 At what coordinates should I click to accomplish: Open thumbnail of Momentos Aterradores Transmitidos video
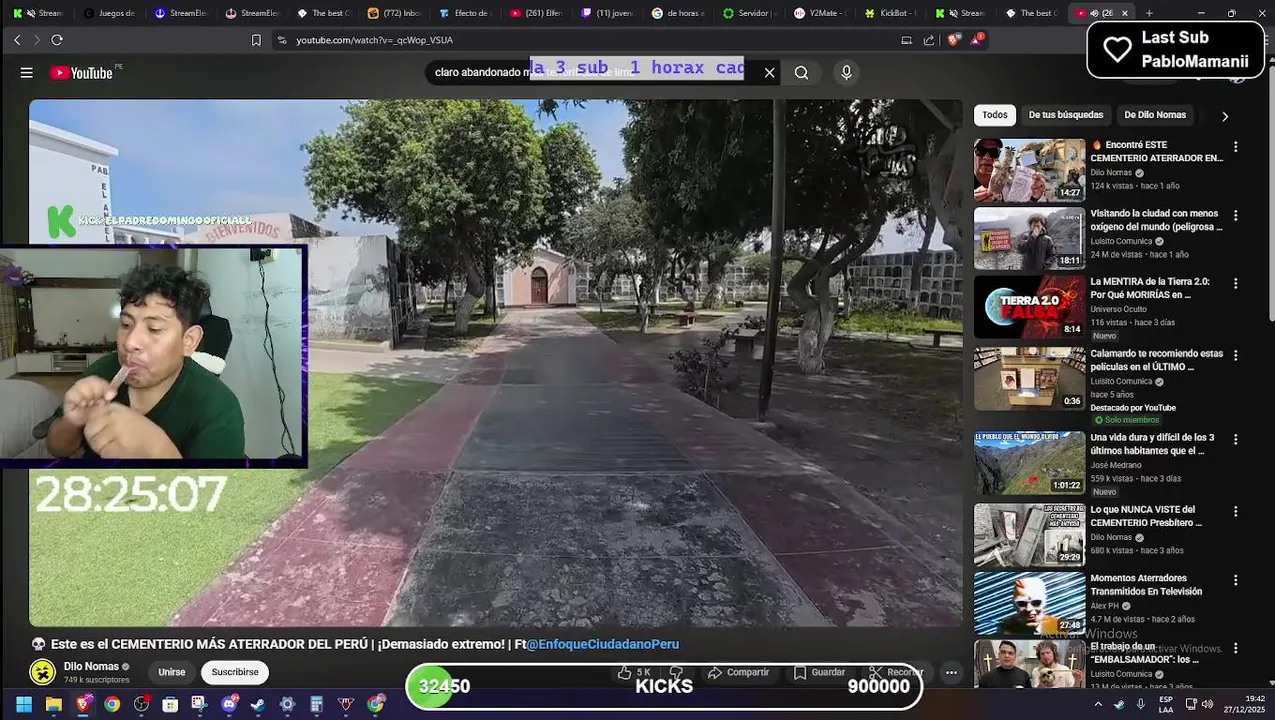(x=1029, y=603)
